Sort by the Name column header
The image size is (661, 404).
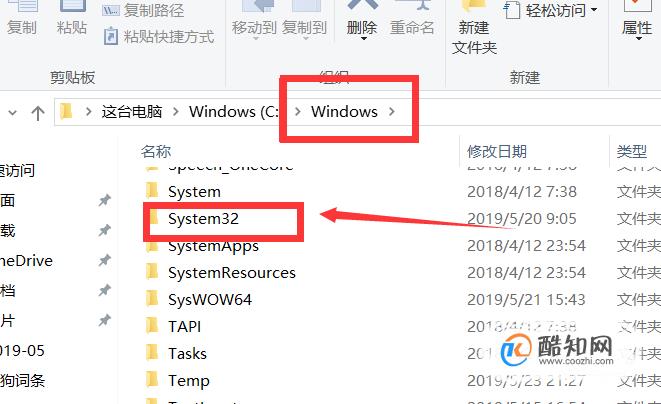(156, 151)
